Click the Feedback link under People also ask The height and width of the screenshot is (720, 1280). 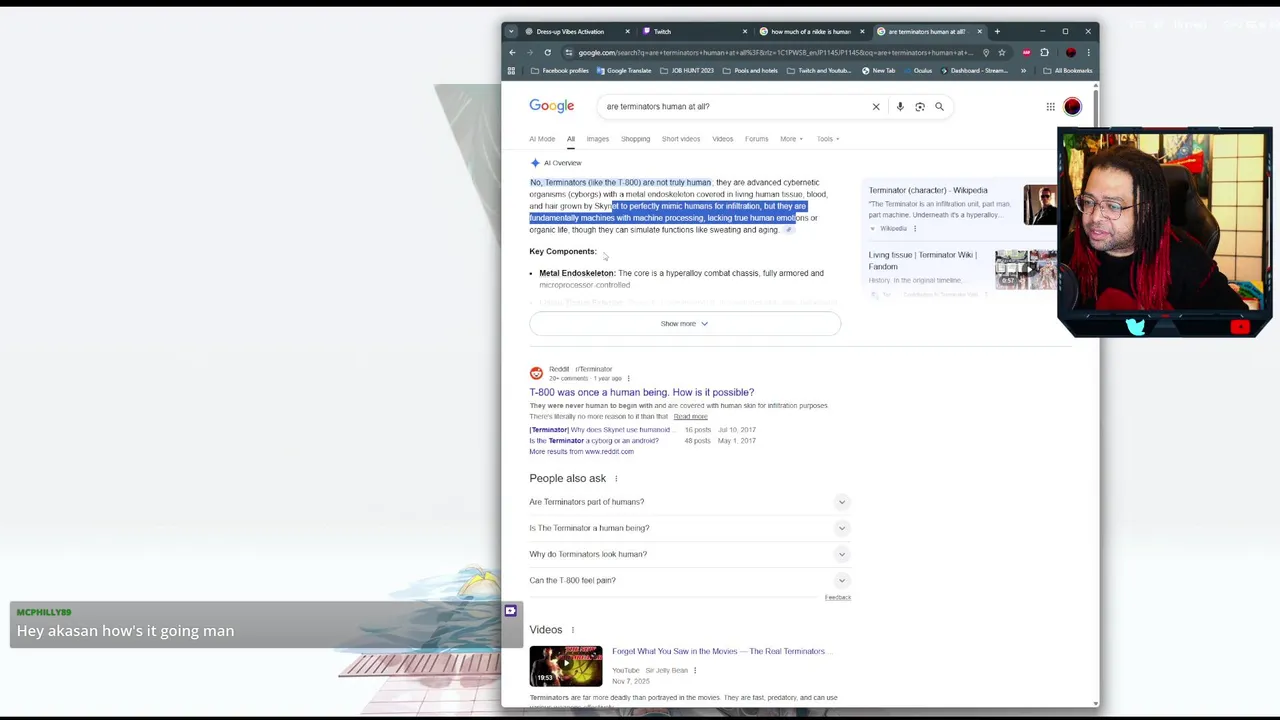pyautogui.click(x=837, y=597)
